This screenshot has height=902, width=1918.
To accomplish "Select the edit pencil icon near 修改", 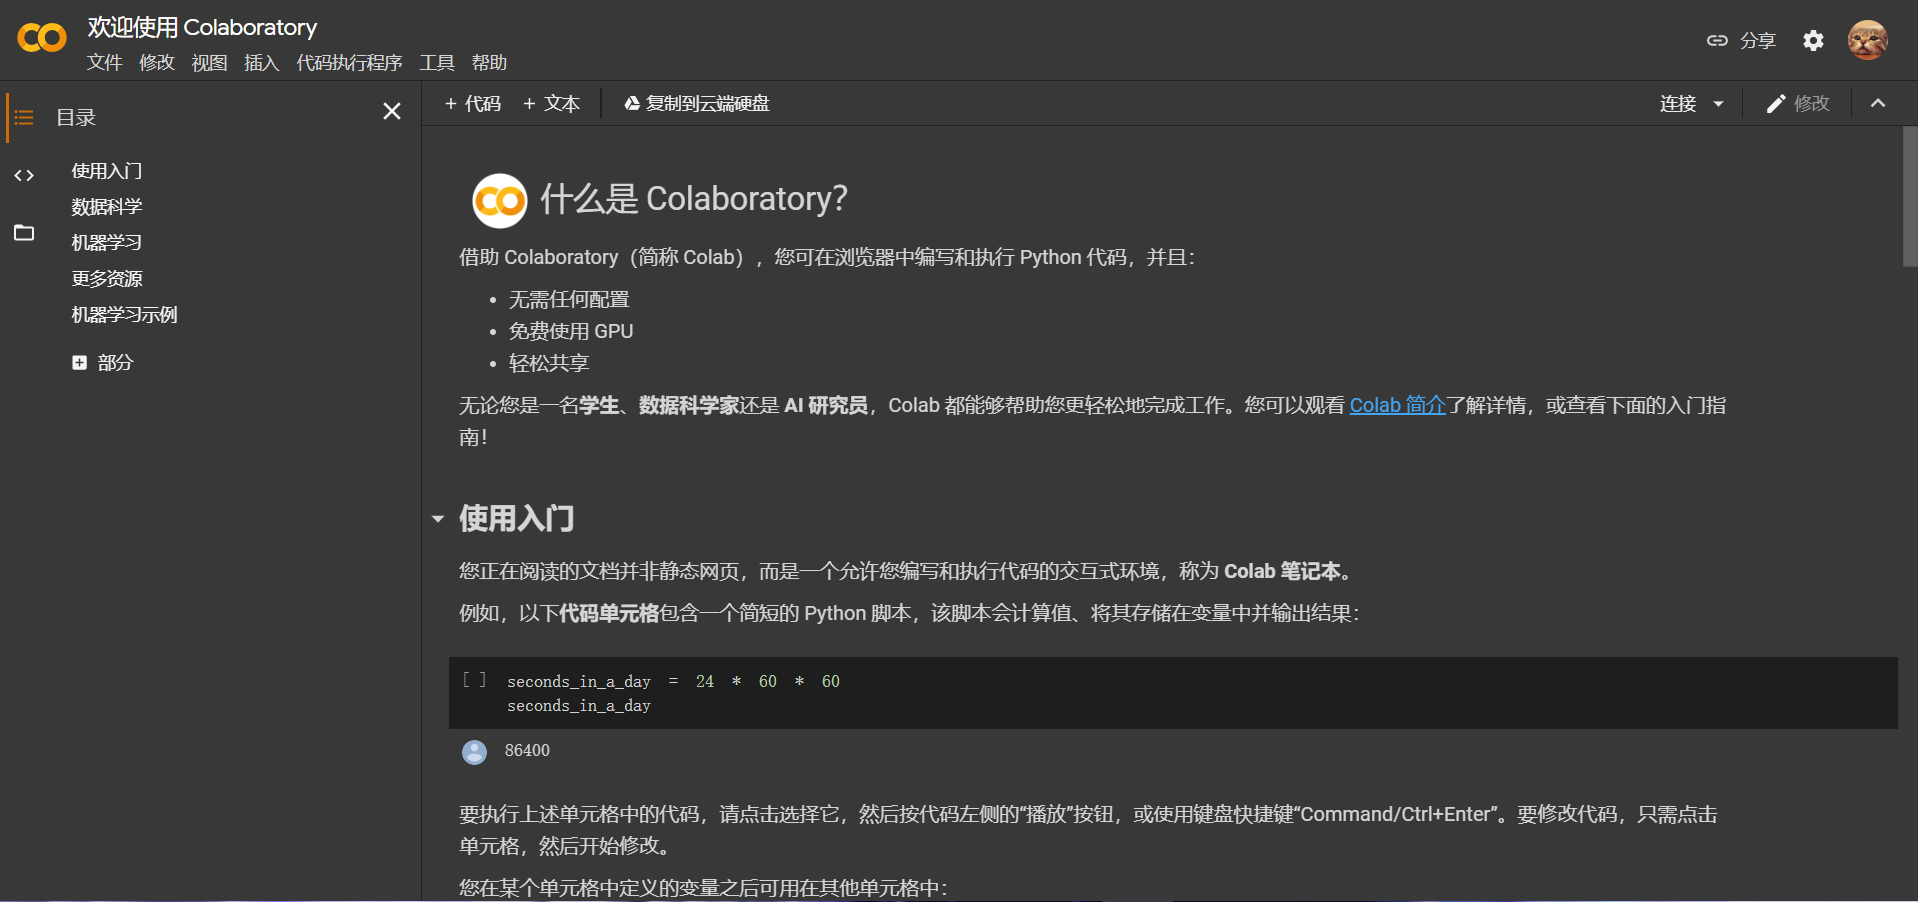I will 1776,103.
